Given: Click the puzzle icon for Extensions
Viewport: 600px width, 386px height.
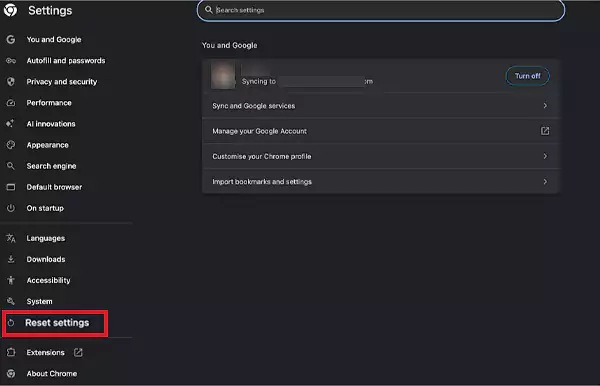Looking at the screenshot, I should 11,352.
